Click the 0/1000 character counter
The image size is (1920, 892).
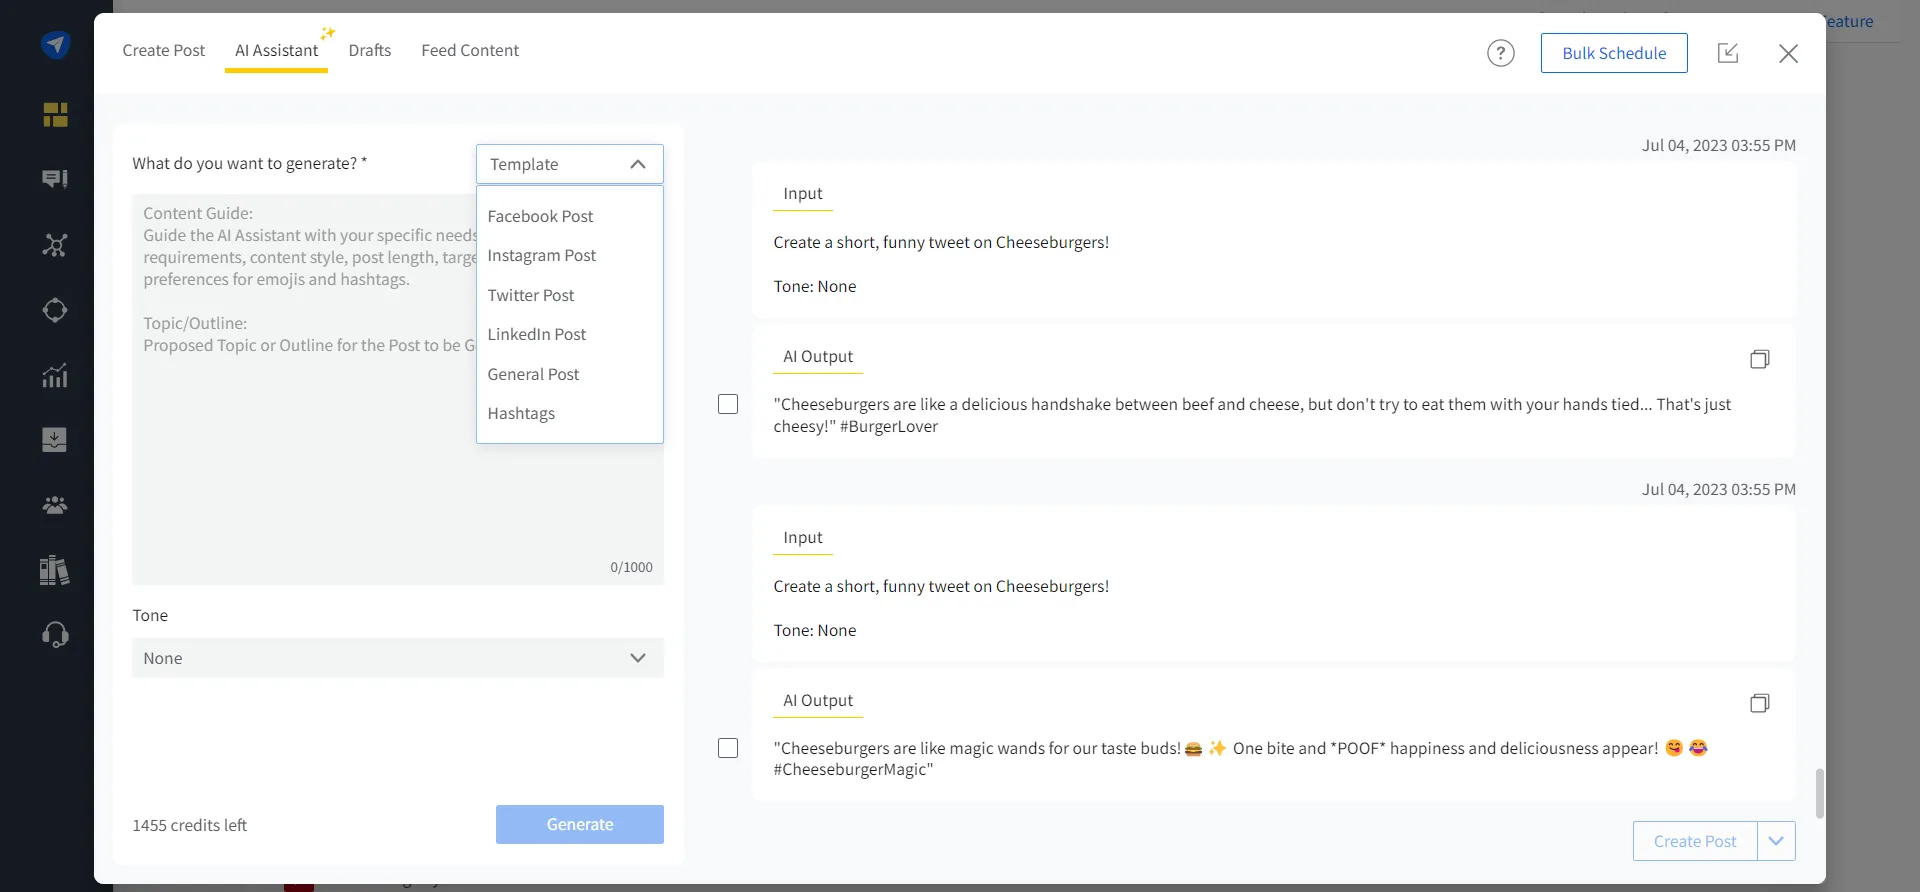pyautogui.click(x=631, y=567)
